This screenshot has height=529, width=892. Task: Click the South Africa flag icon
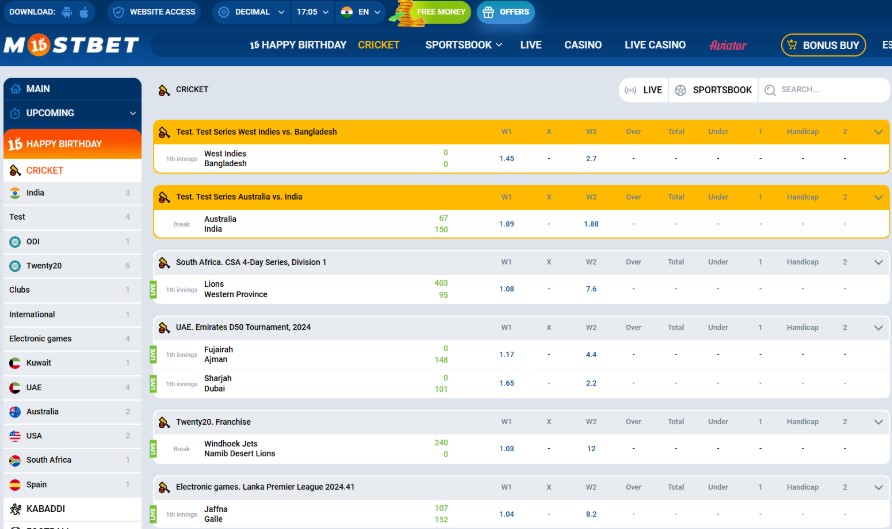pyautogui.click(x=15, y=460)
